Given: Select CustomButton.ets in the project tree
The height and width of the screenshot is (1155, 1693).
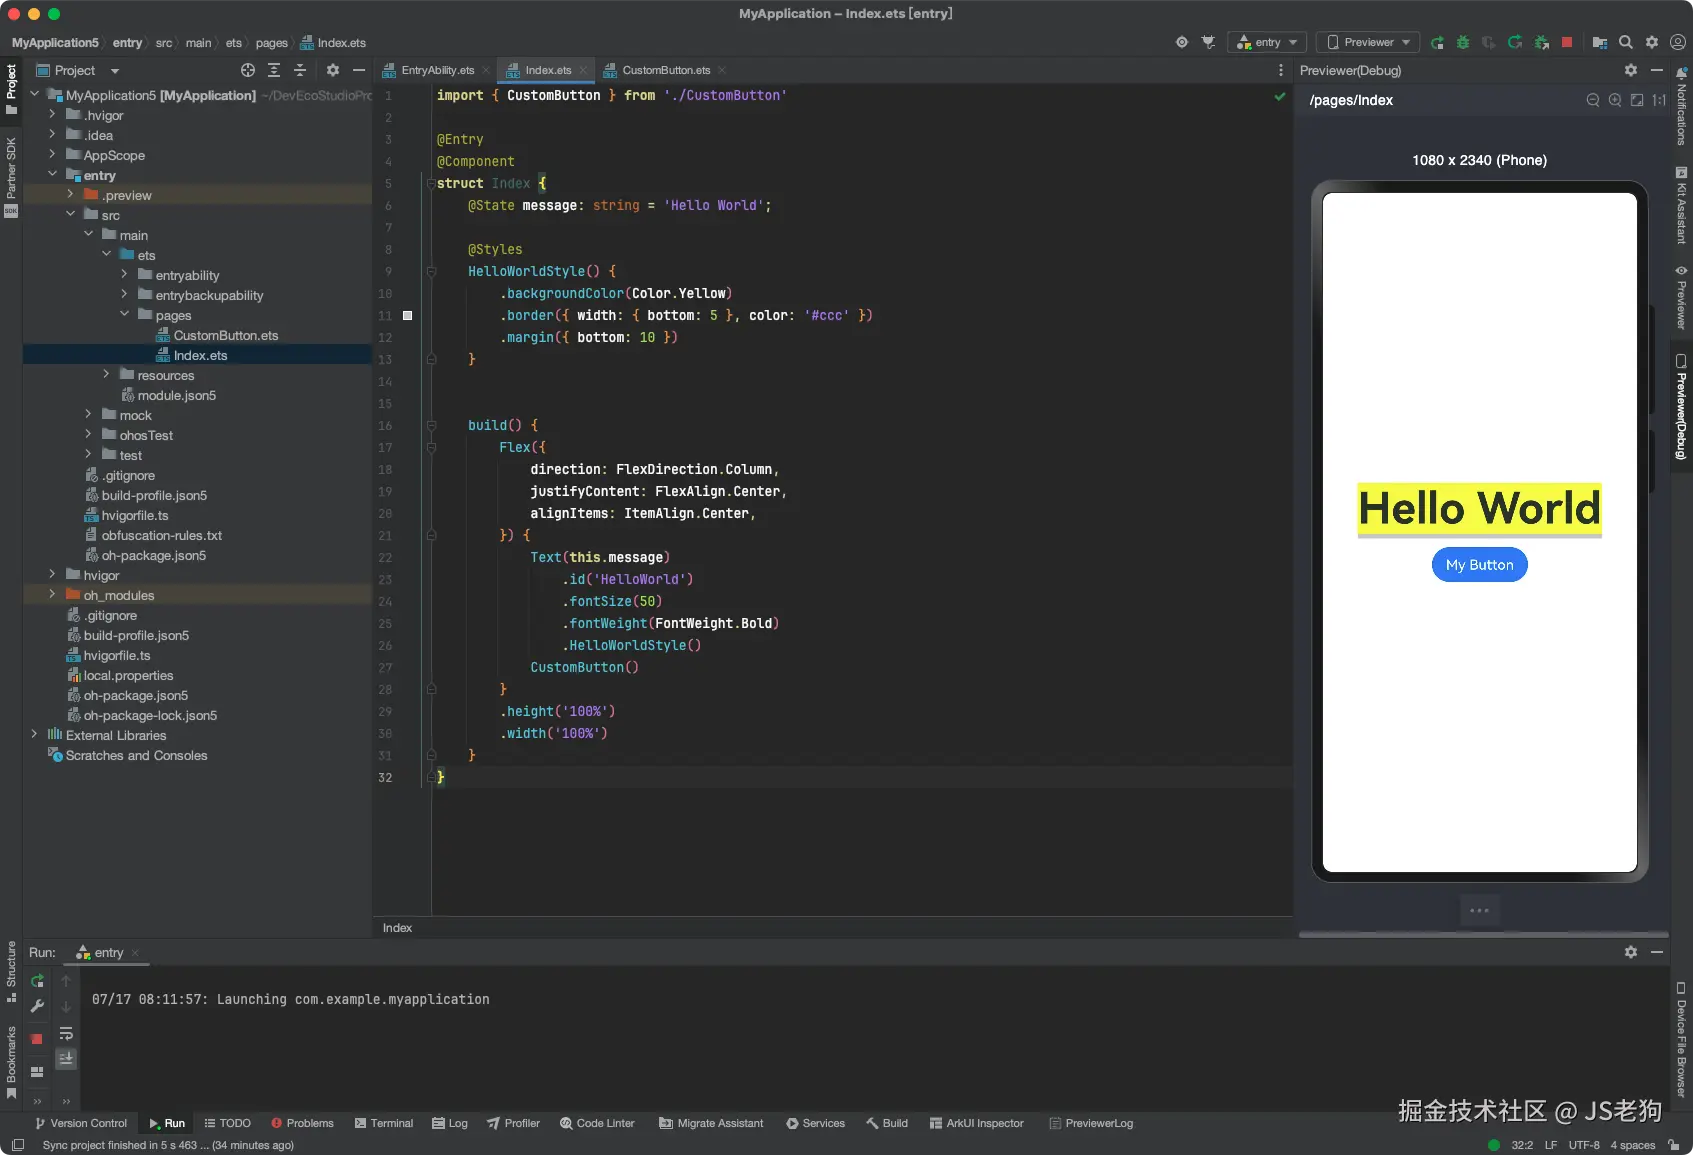Looking at the screenshot, I should point(225,335).
